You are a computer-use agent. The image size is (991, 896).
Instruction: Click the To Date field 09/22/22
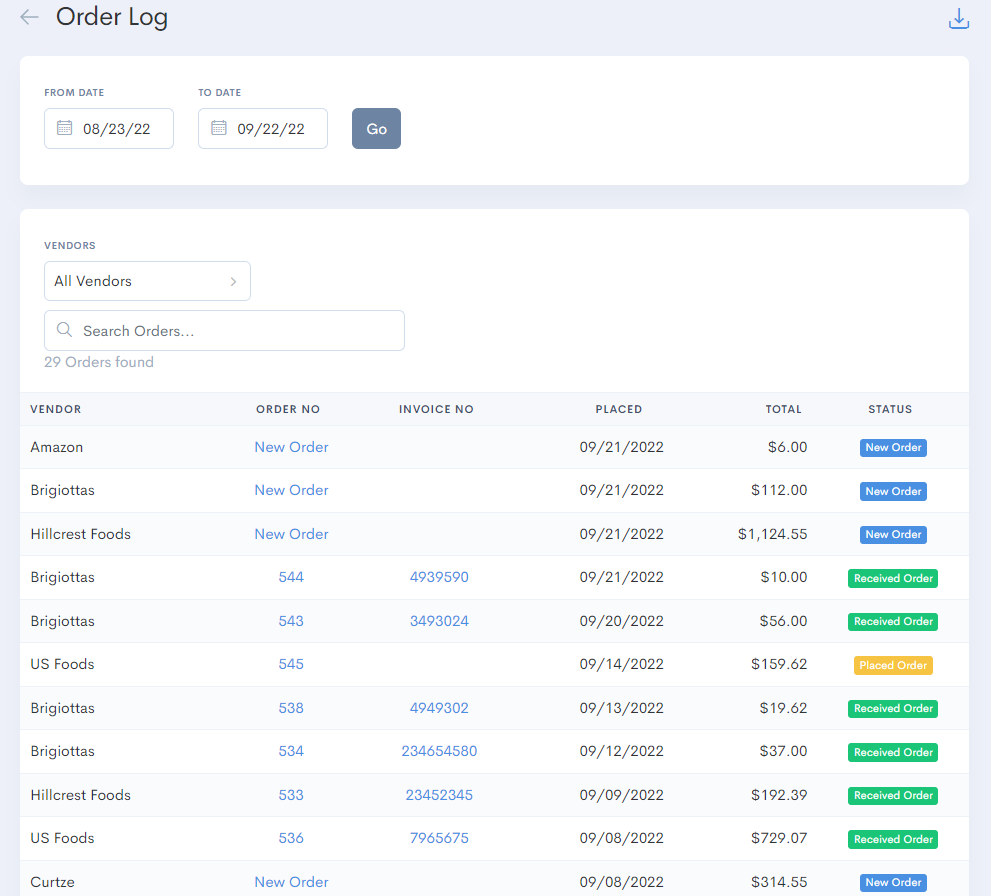tap(271, 129)
